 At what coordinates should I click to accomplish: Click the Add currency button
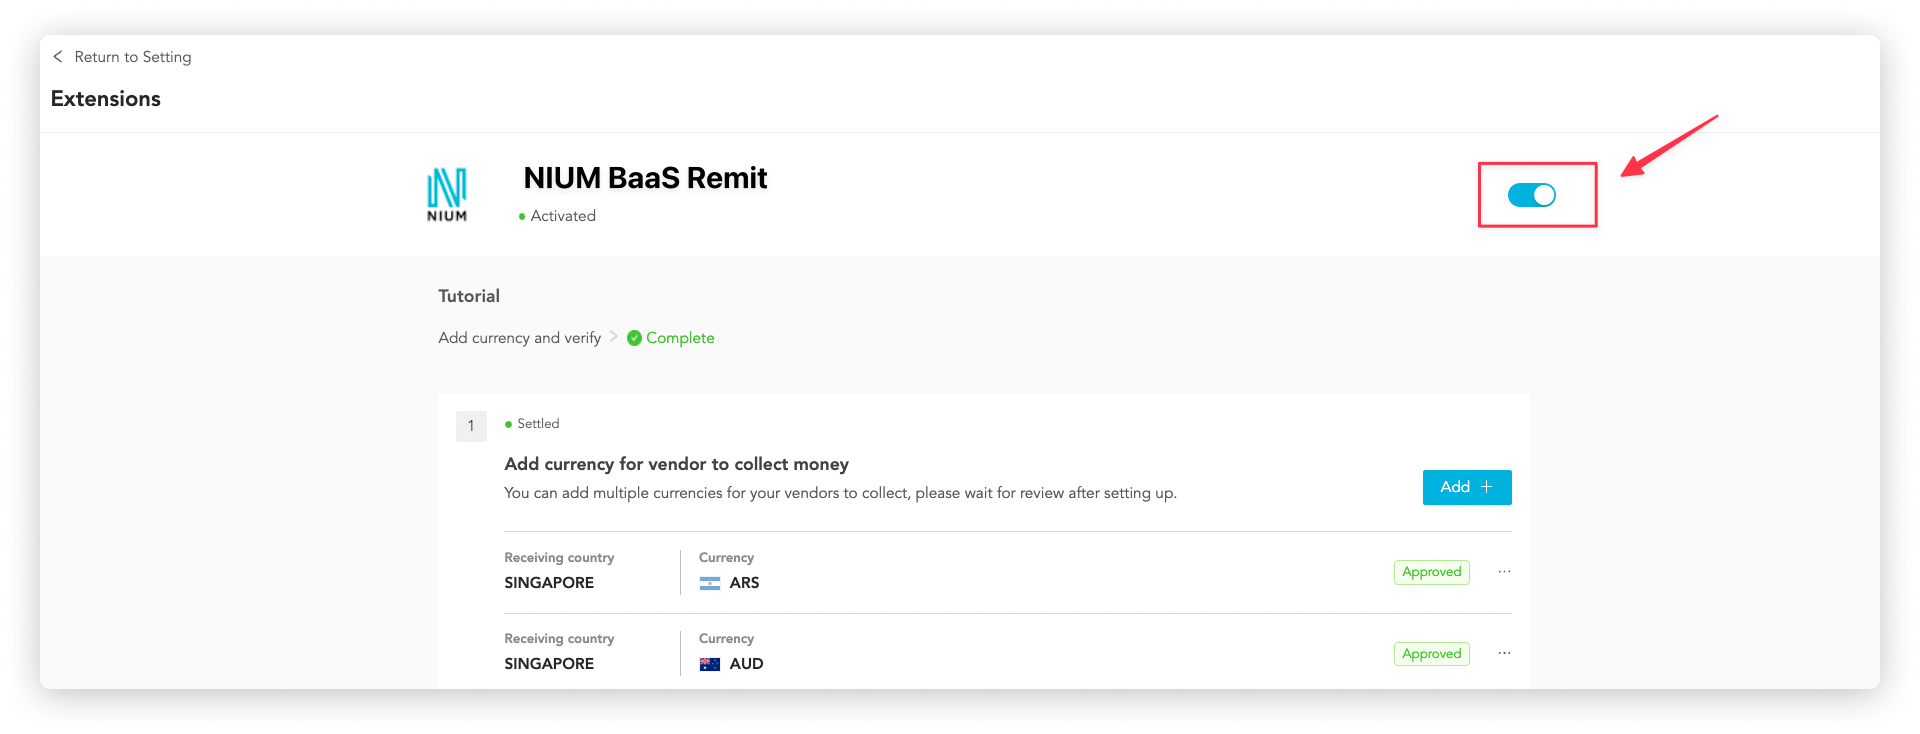[1467, 487]
